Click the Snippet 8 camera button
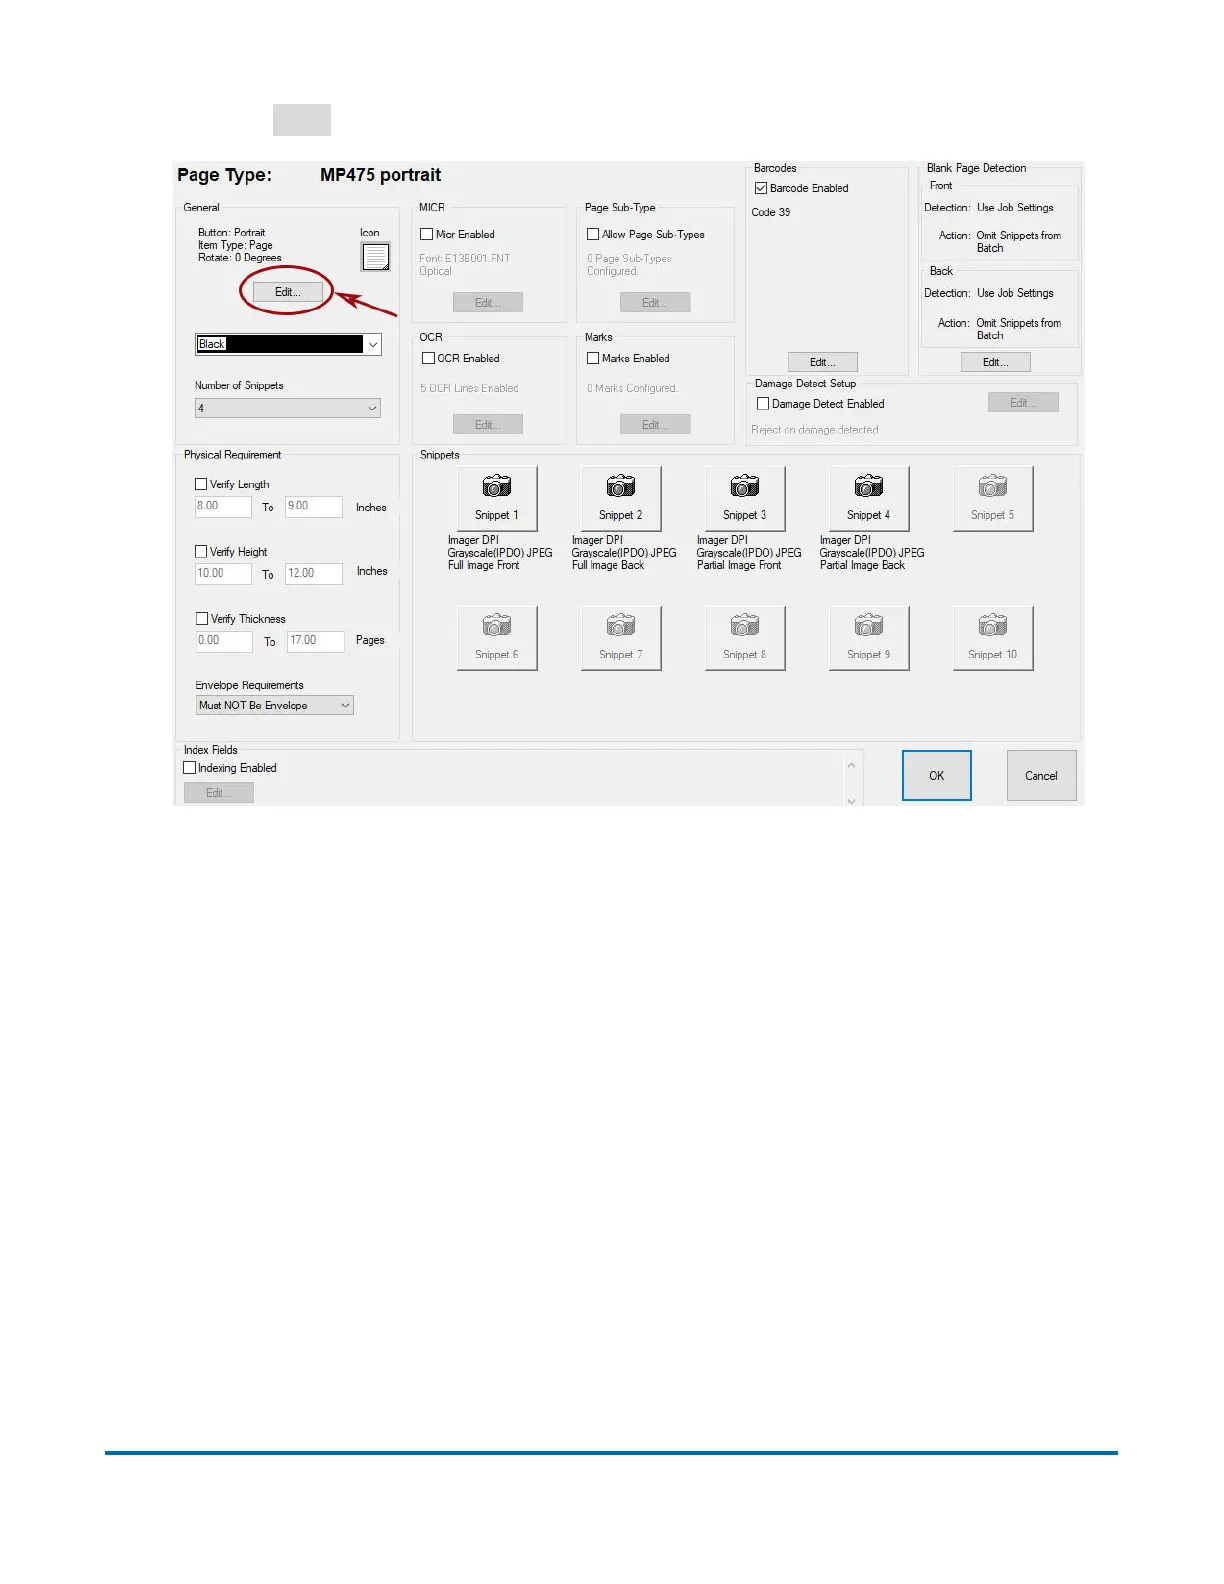Viewport: 1224px width, 1584px height. (745, 638)
